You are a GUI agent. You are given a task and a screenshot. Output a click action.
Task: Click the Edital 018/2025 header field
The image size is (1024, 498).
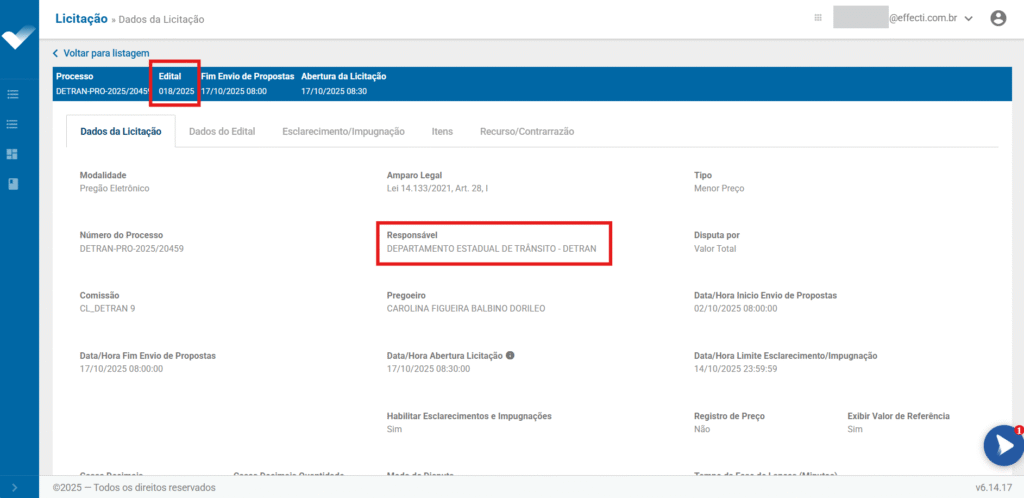176,84
